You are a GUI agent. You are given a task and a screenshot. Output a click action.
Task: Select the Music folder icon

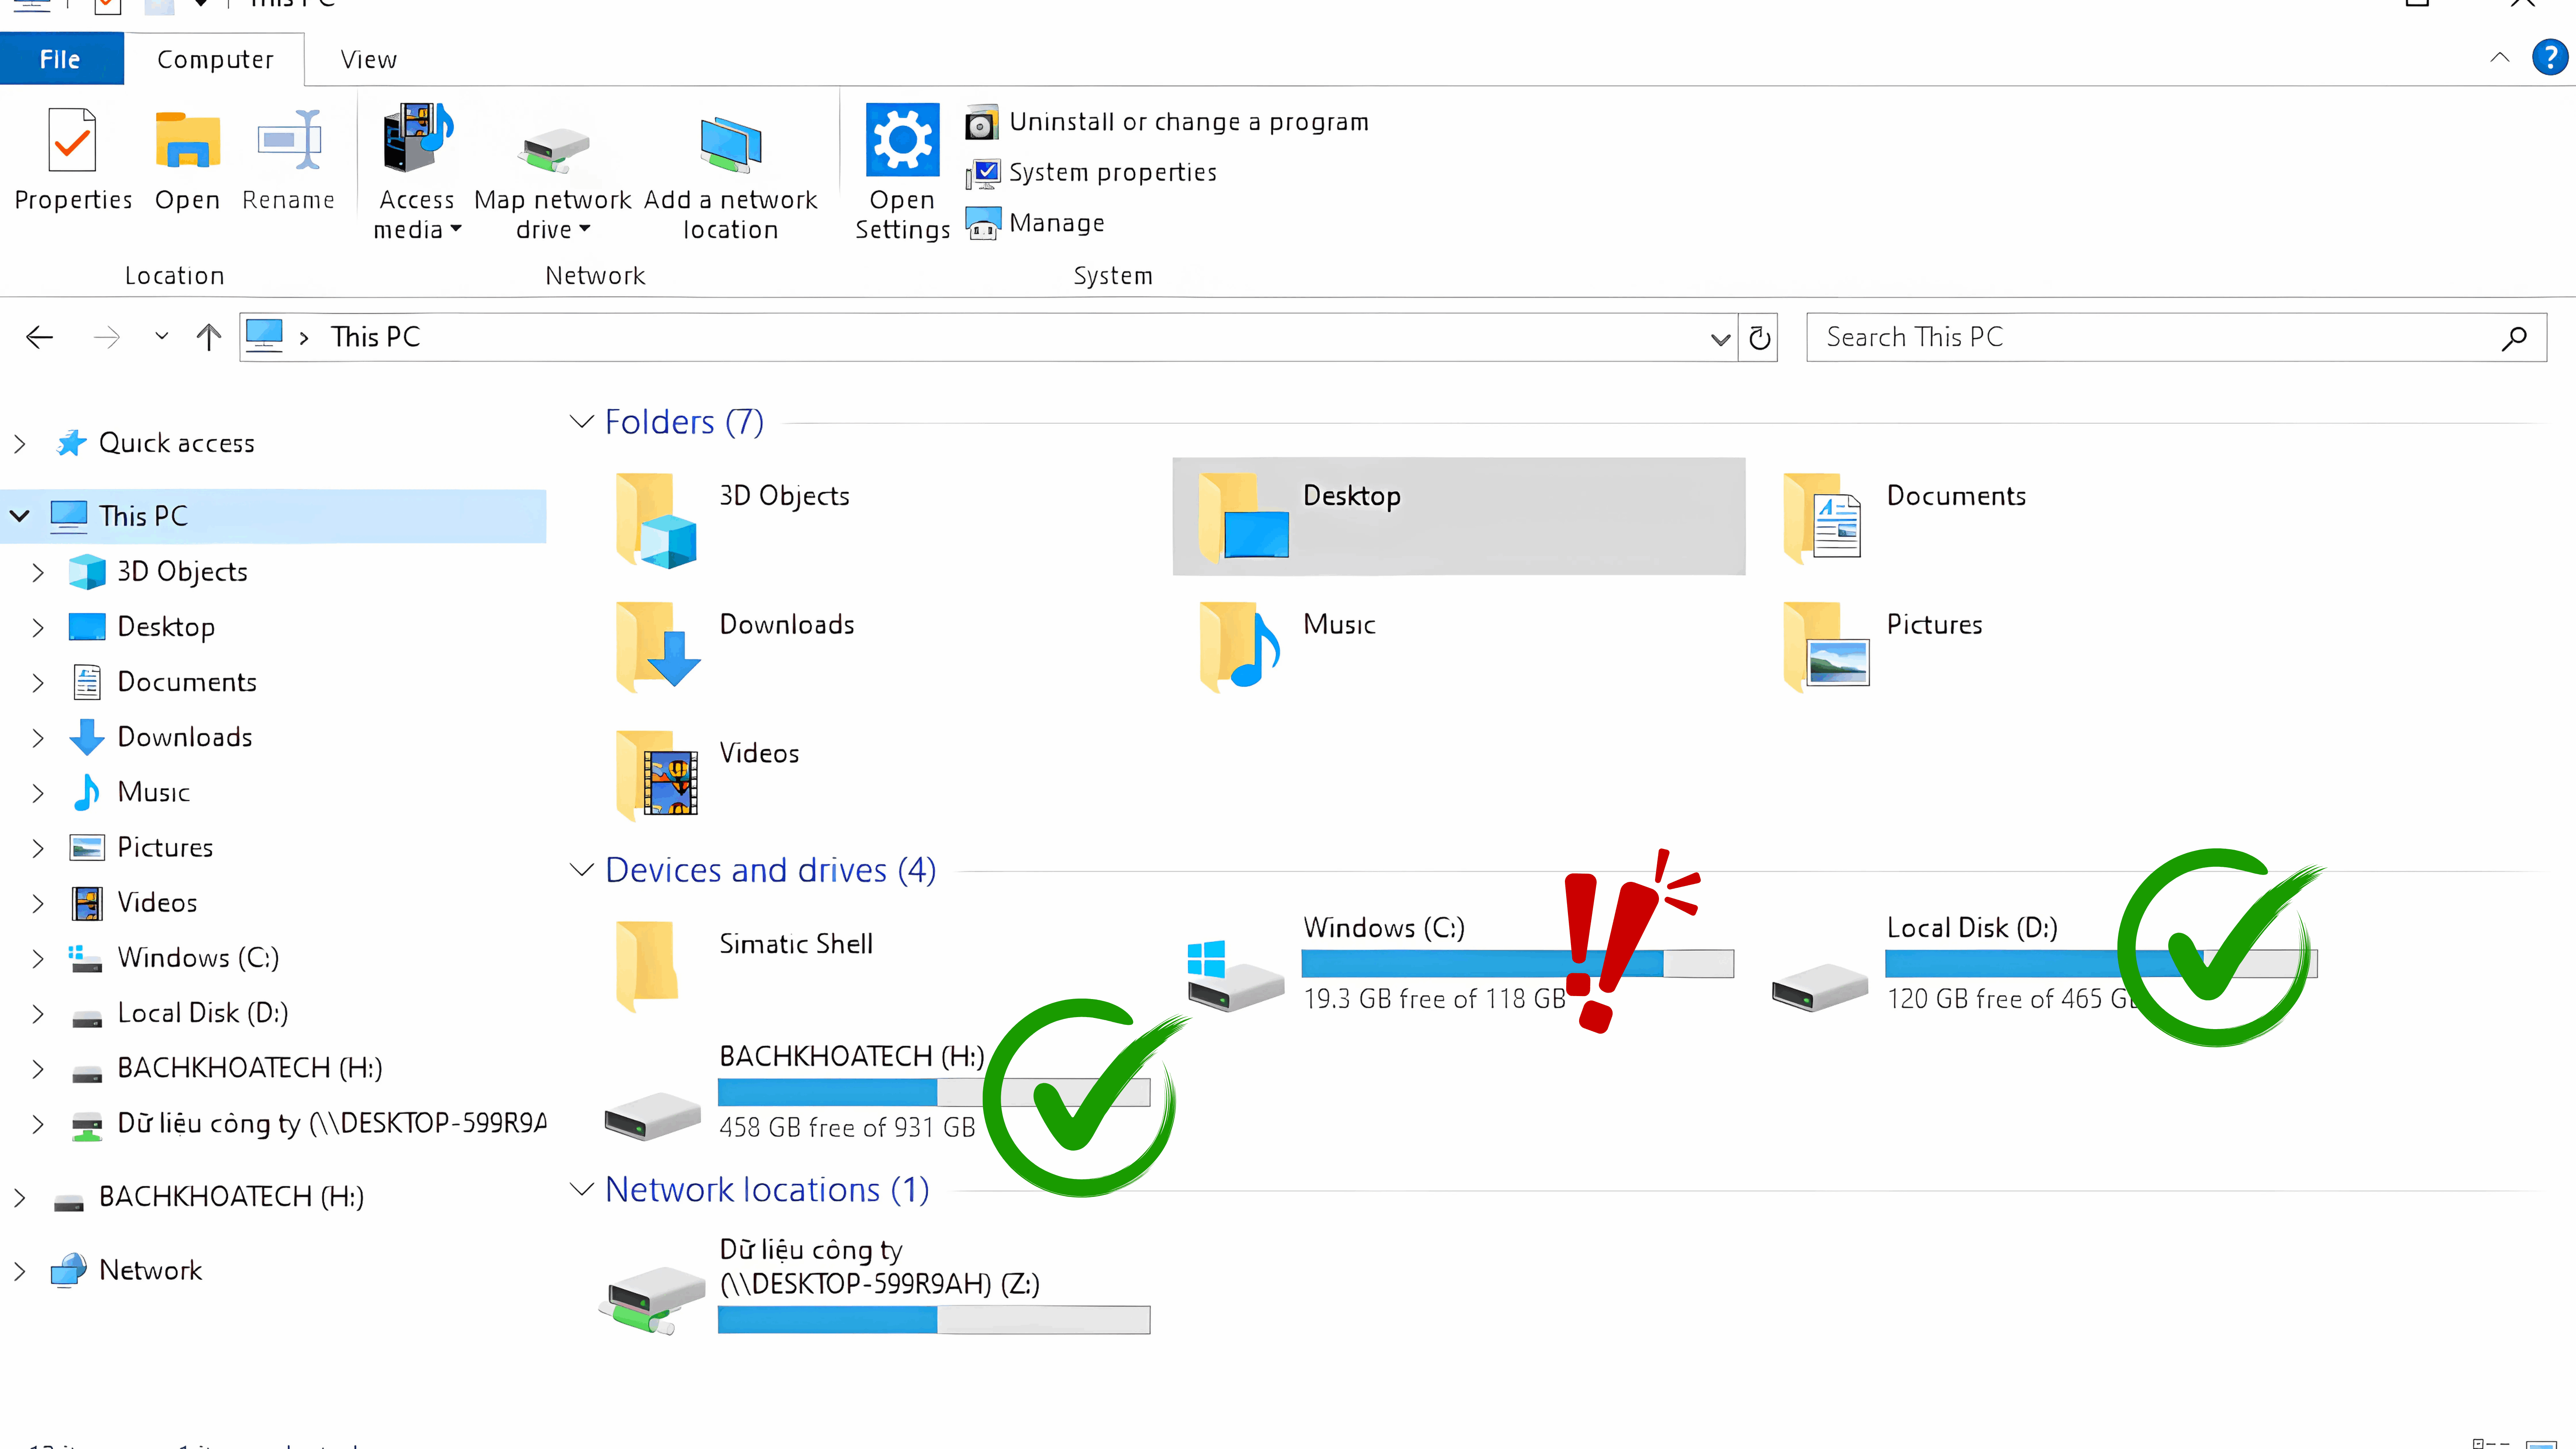pos(1240,646)
